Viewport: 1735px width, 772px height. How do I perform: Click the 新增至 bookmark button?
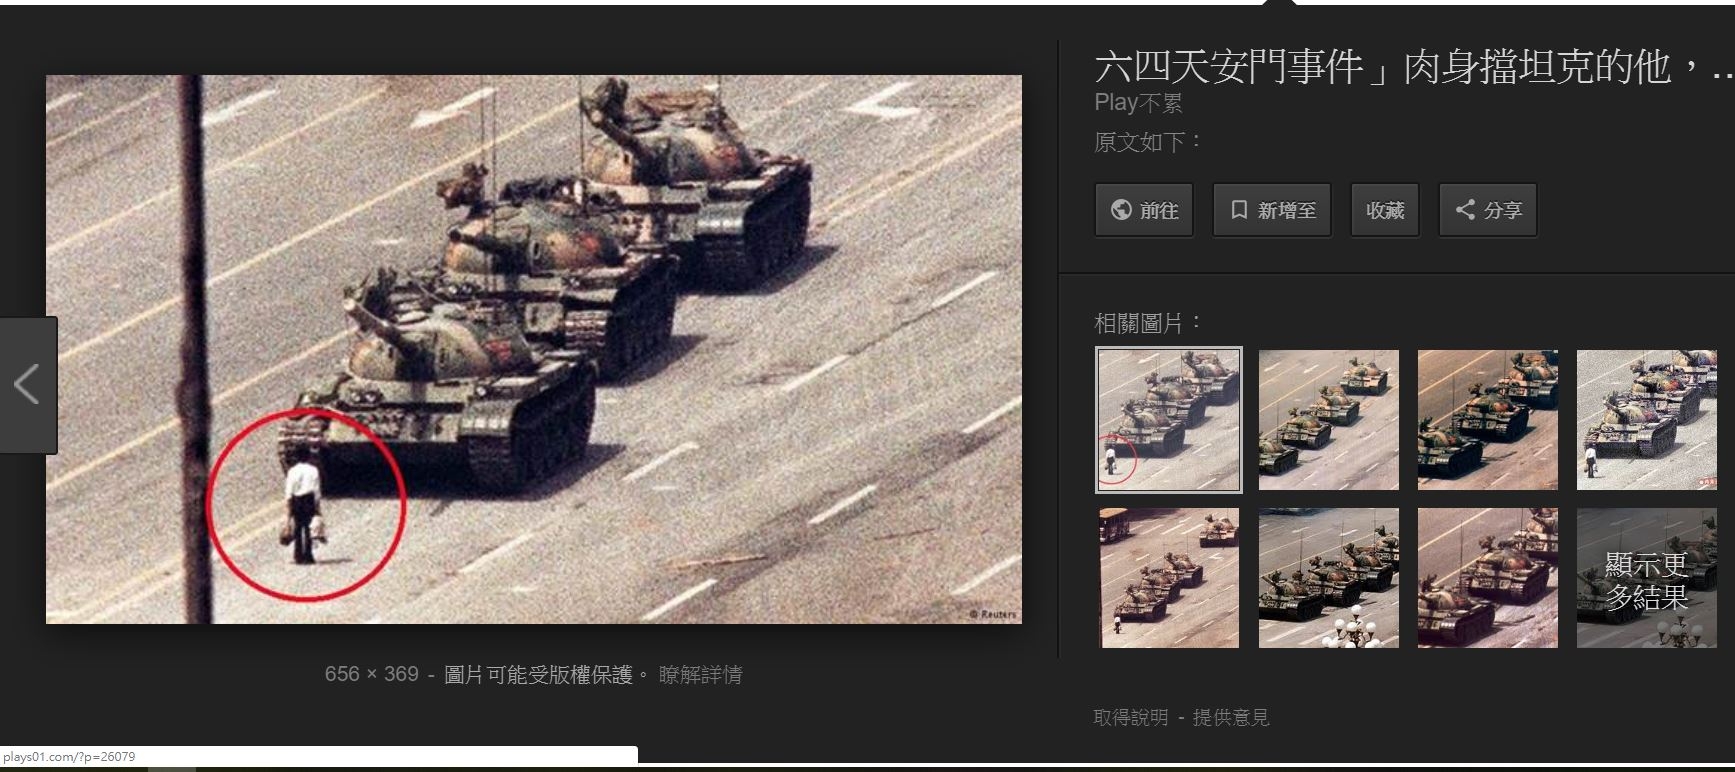1272,210
